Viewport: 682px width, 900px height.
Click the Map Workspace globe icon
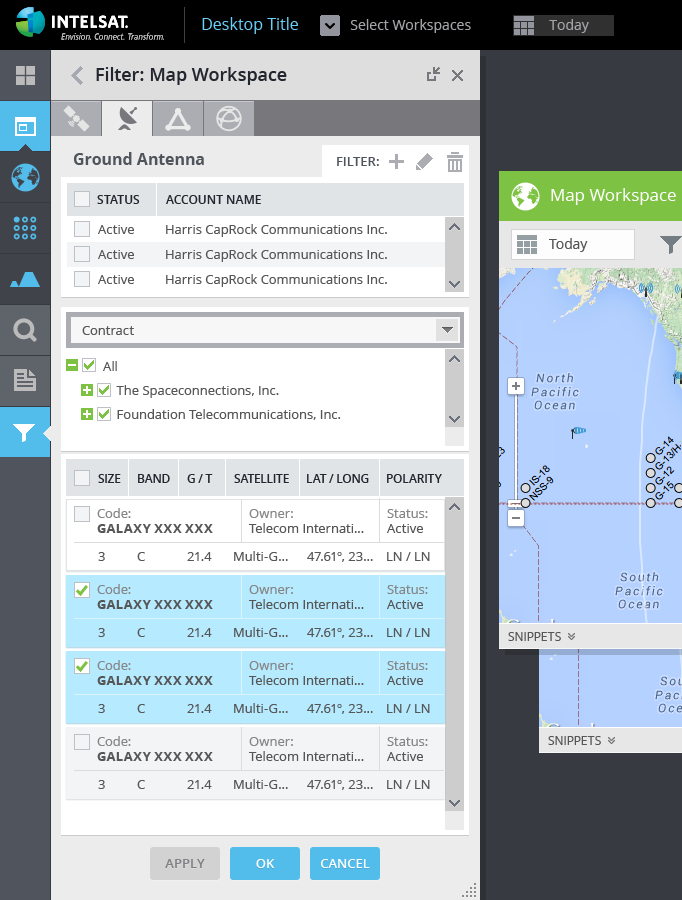click(525, 196)
